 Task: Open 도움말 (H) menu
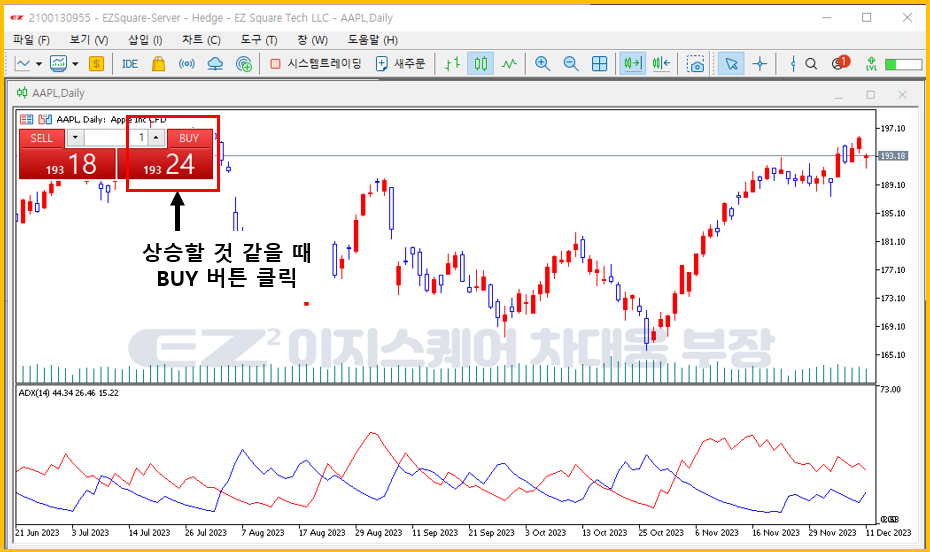372,40
